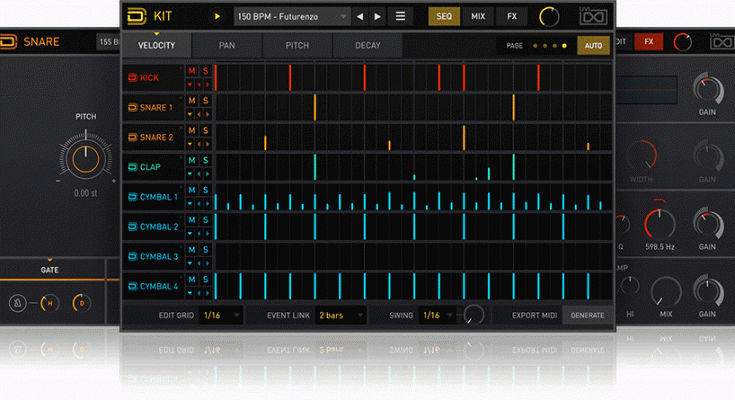Solo the Snare 2 track
This screenshot has width=735, height=400.
click(x=205, y=131)
